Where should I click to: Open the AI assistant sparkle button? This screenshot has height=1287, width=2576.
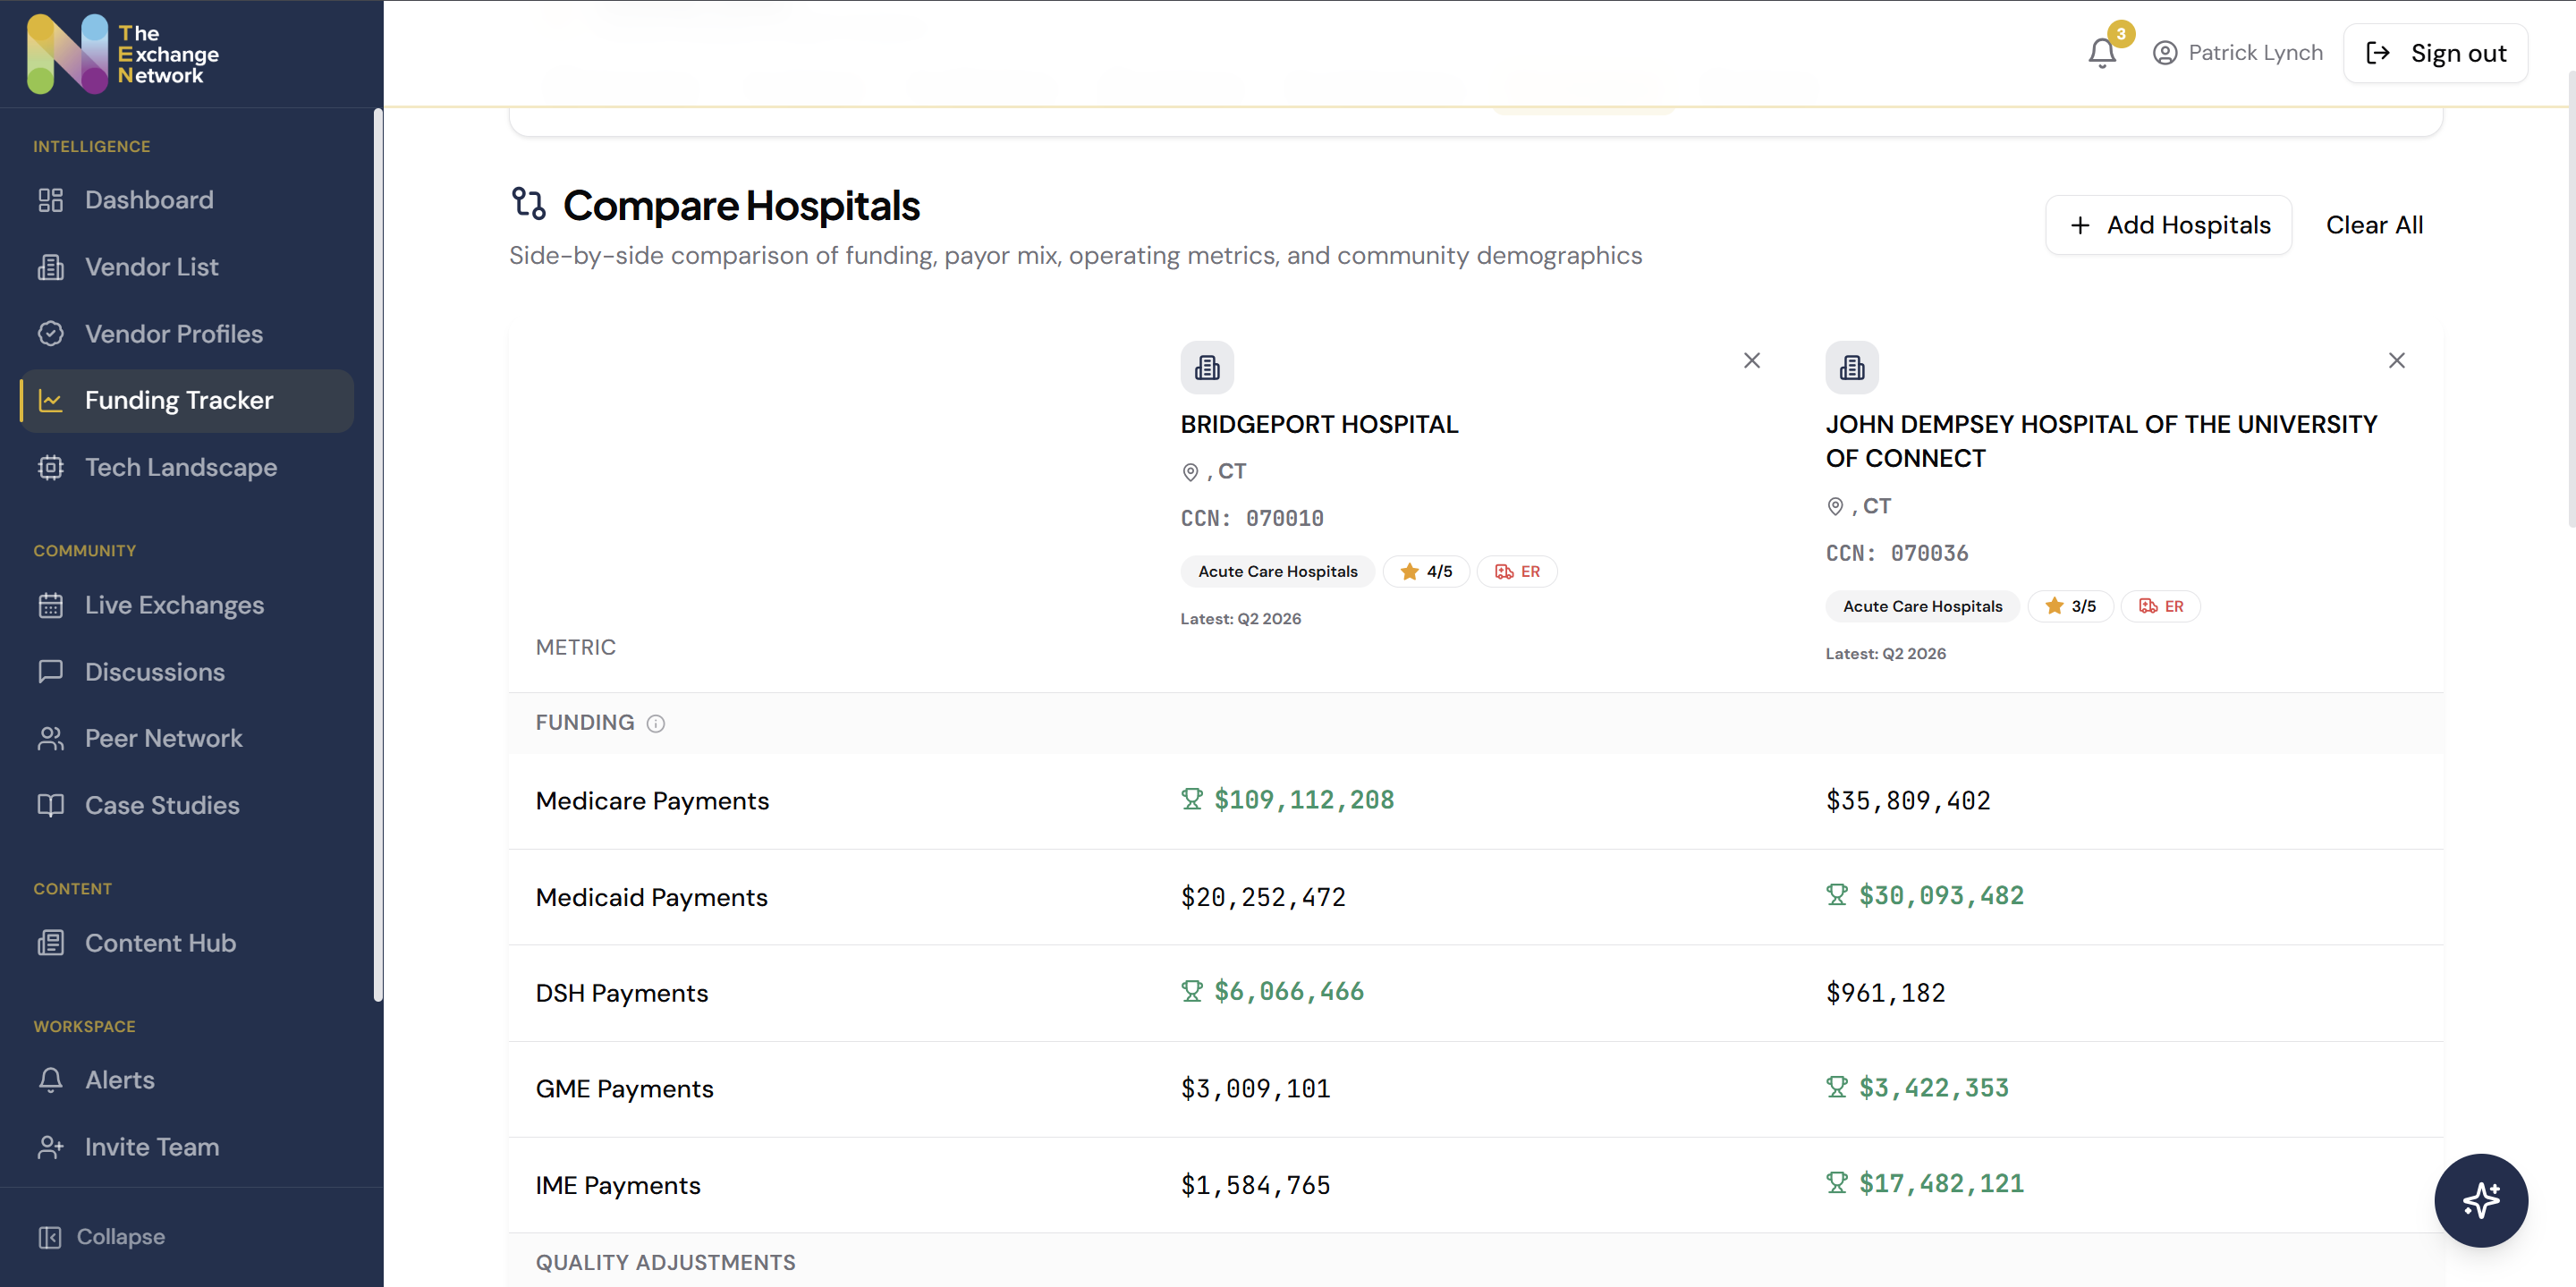pos(2480,1200)
